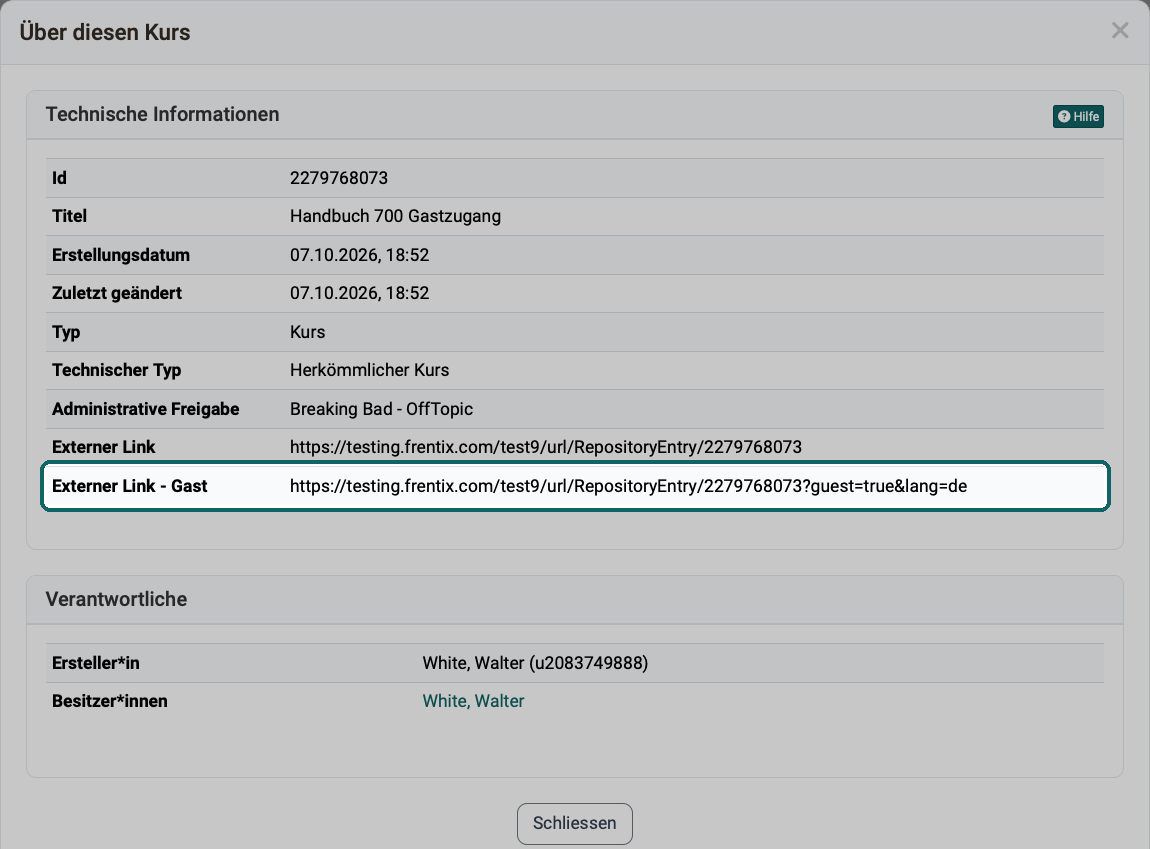Open the Hilfe help button
Image resolution: width=1150 pixels, height=849 pixels.
click(x=1078, y=117)
